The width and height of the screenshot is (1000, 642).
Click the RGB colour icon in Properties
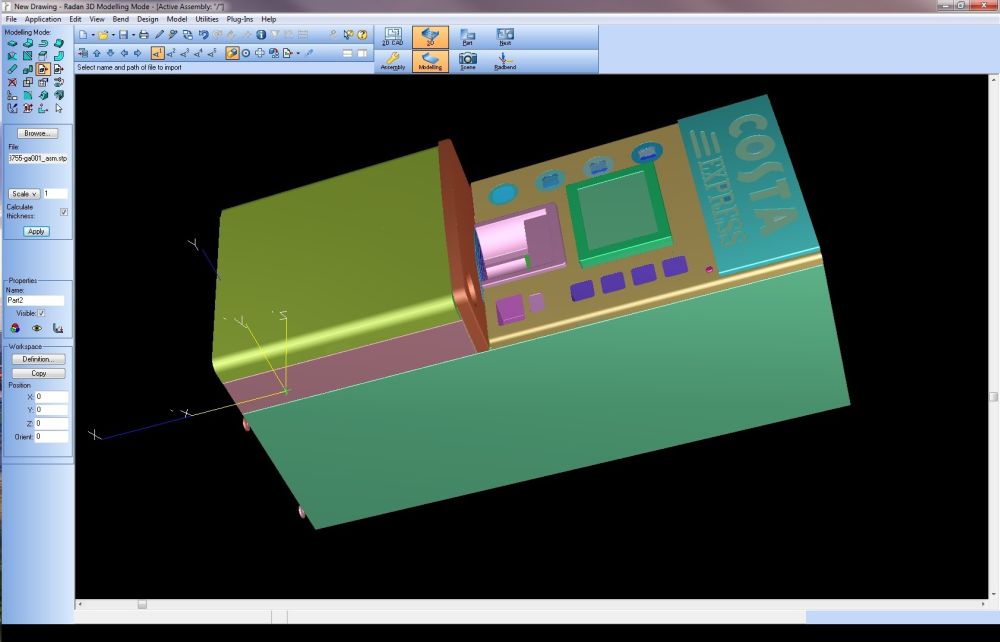click(x=15, y=328)
